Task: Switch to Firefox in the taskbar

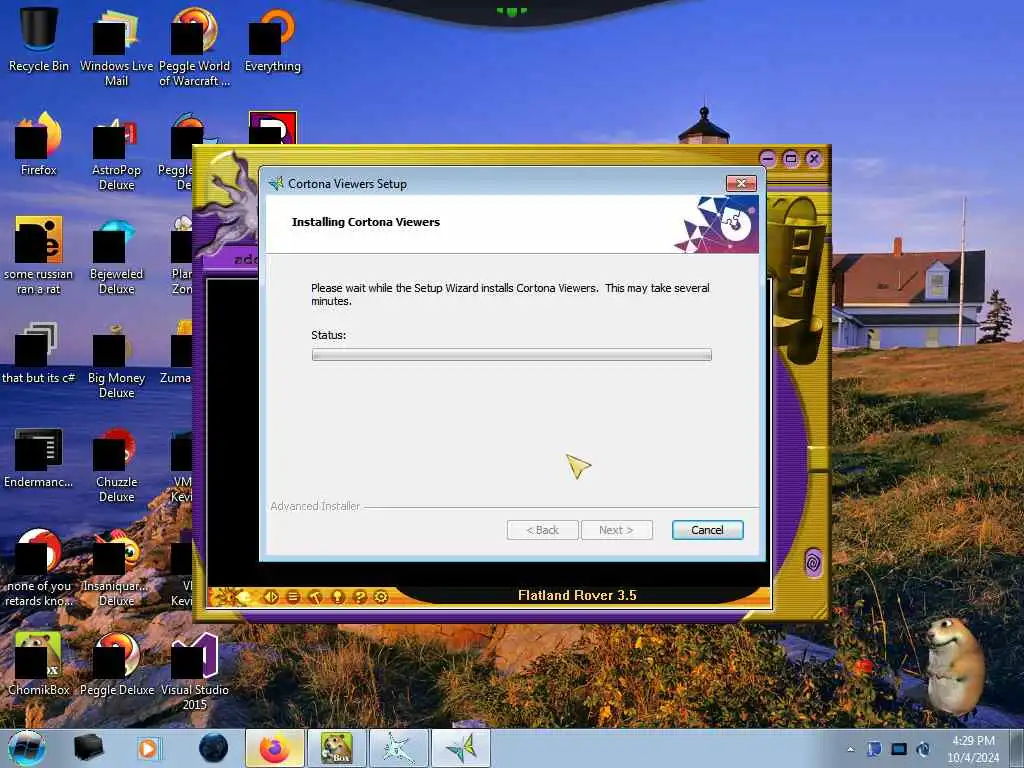Action: (275, 748)
